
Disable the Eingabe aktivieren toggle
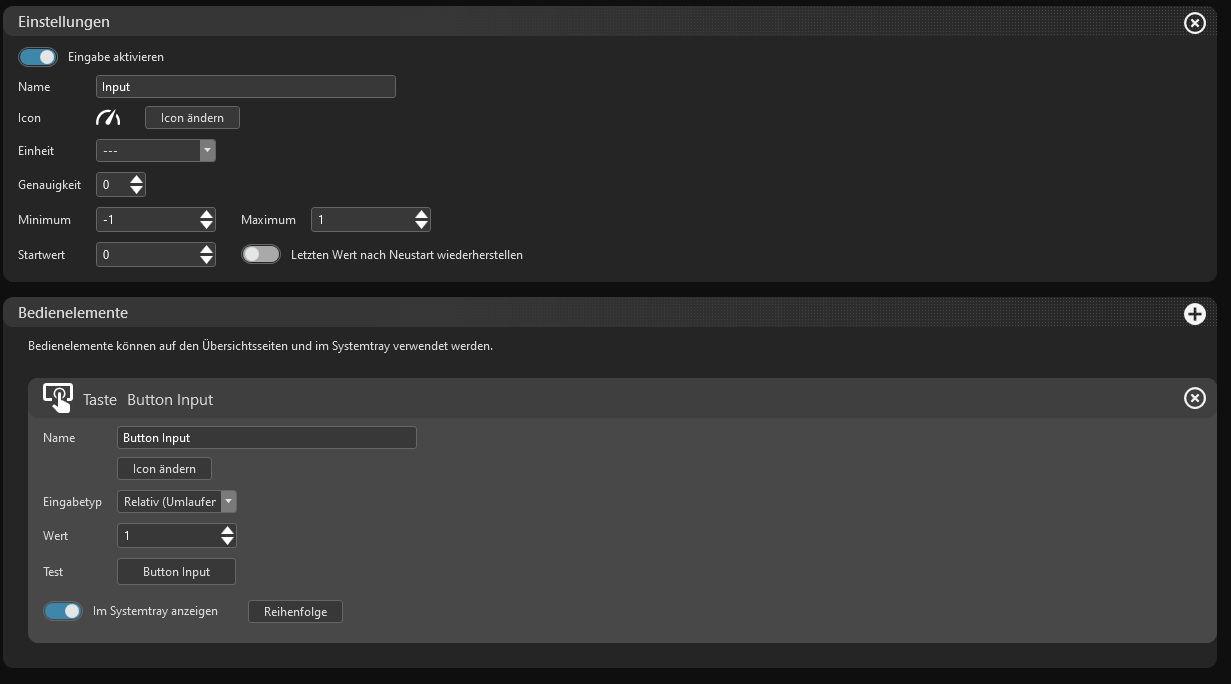point(38,57)
